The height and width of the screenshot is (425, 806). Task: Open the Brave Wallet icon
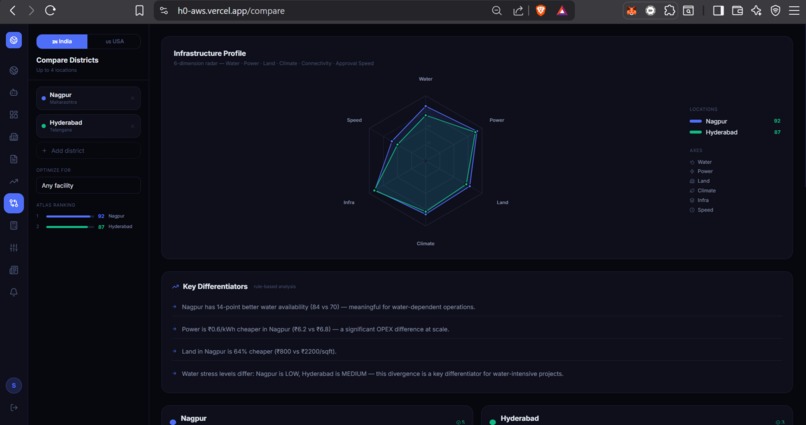pos(737,10)
